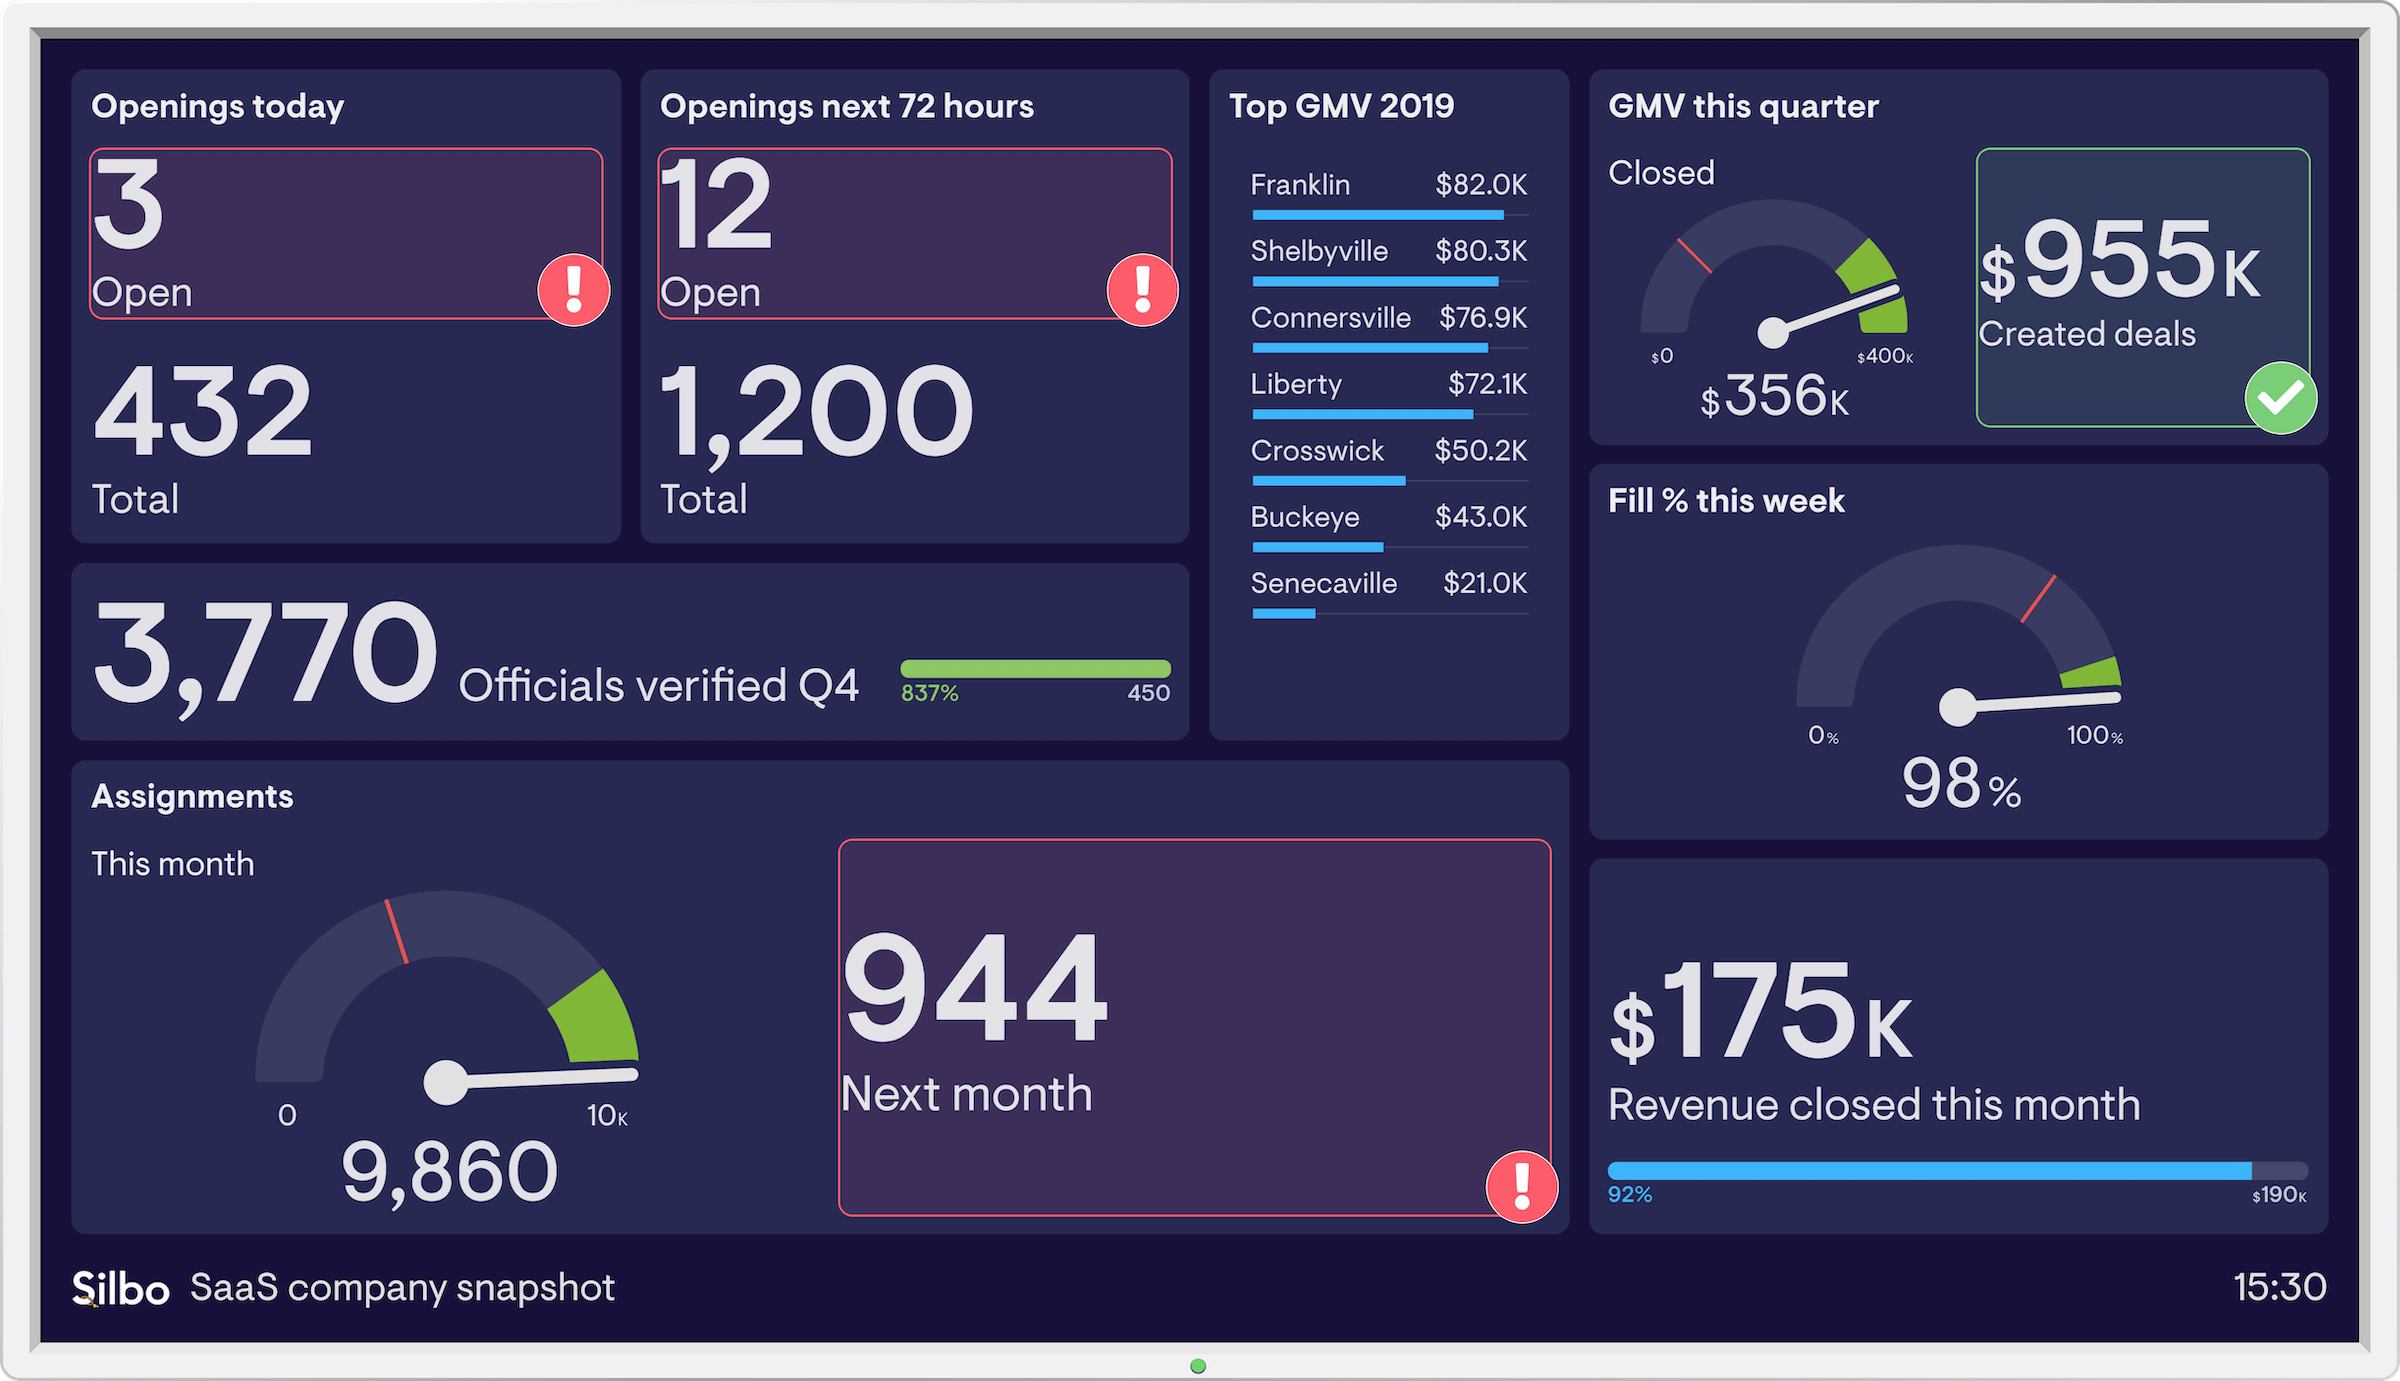The height and width of the screenshot is (1381, 2400).
Task: Click the Connersville row label
Action: point(1331,318)
